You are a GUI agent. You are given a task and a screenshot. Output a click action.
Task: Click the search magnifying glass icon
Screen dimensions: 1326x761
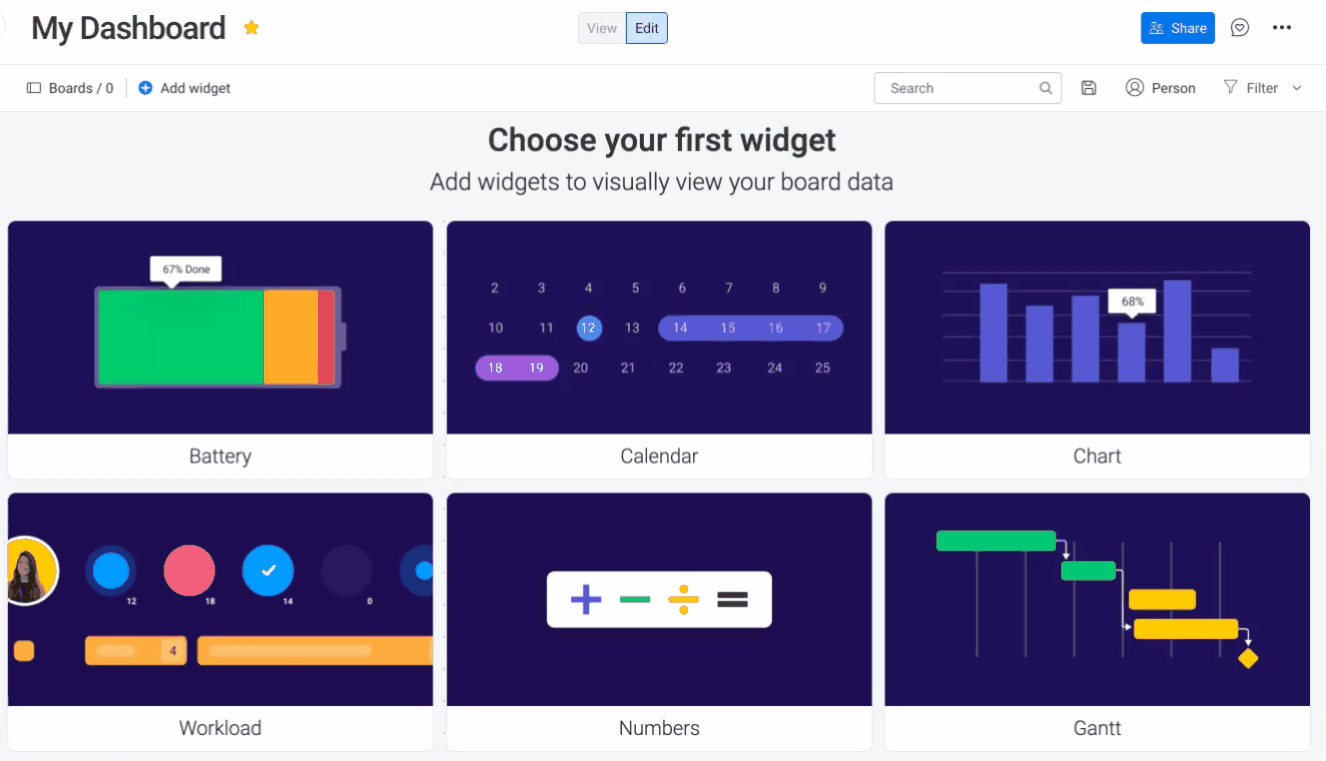(1045, 88)
